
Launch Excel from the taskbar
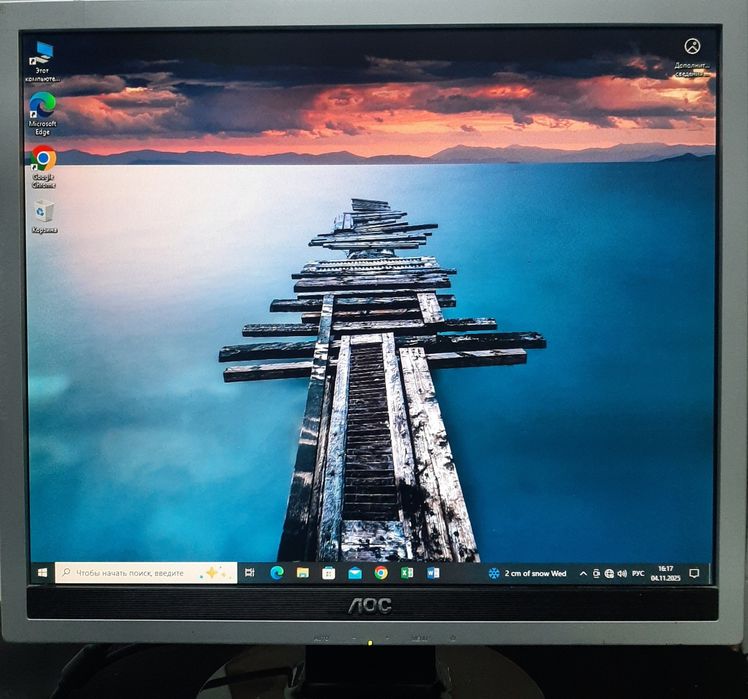coord(407,573)
